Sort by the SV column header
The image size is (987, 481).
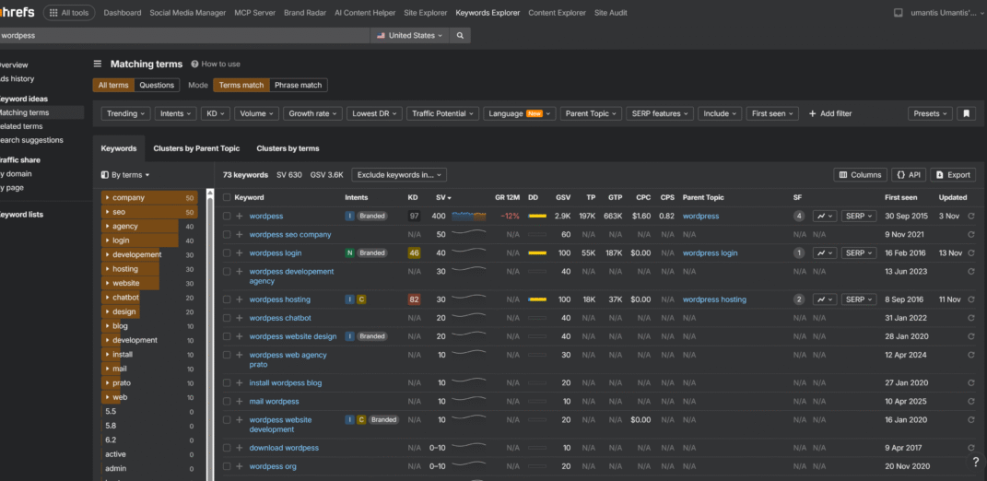443,197
